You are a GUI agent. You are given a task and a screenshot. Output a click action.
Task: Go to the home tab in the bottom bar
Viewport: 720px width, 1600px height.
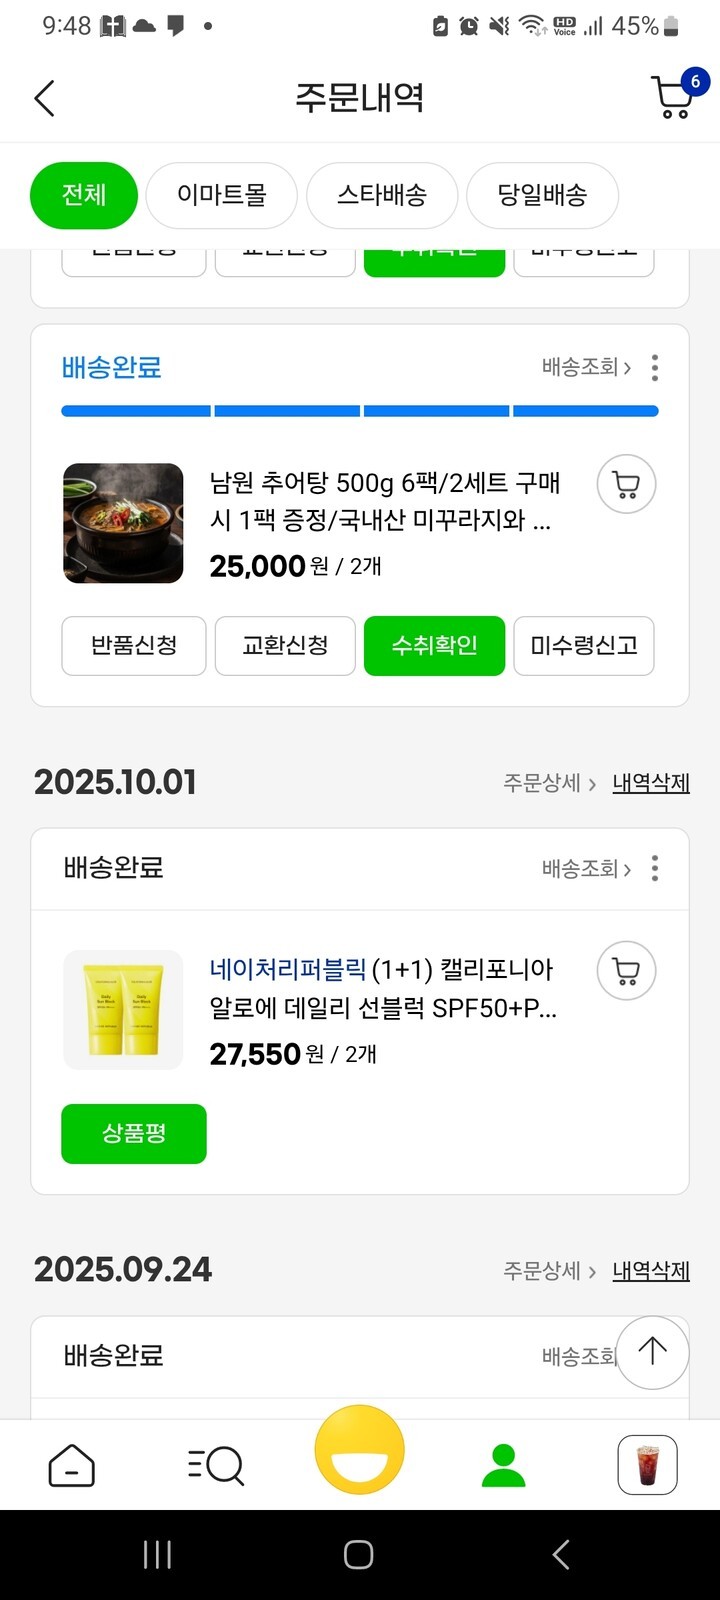pos(72,1466)
